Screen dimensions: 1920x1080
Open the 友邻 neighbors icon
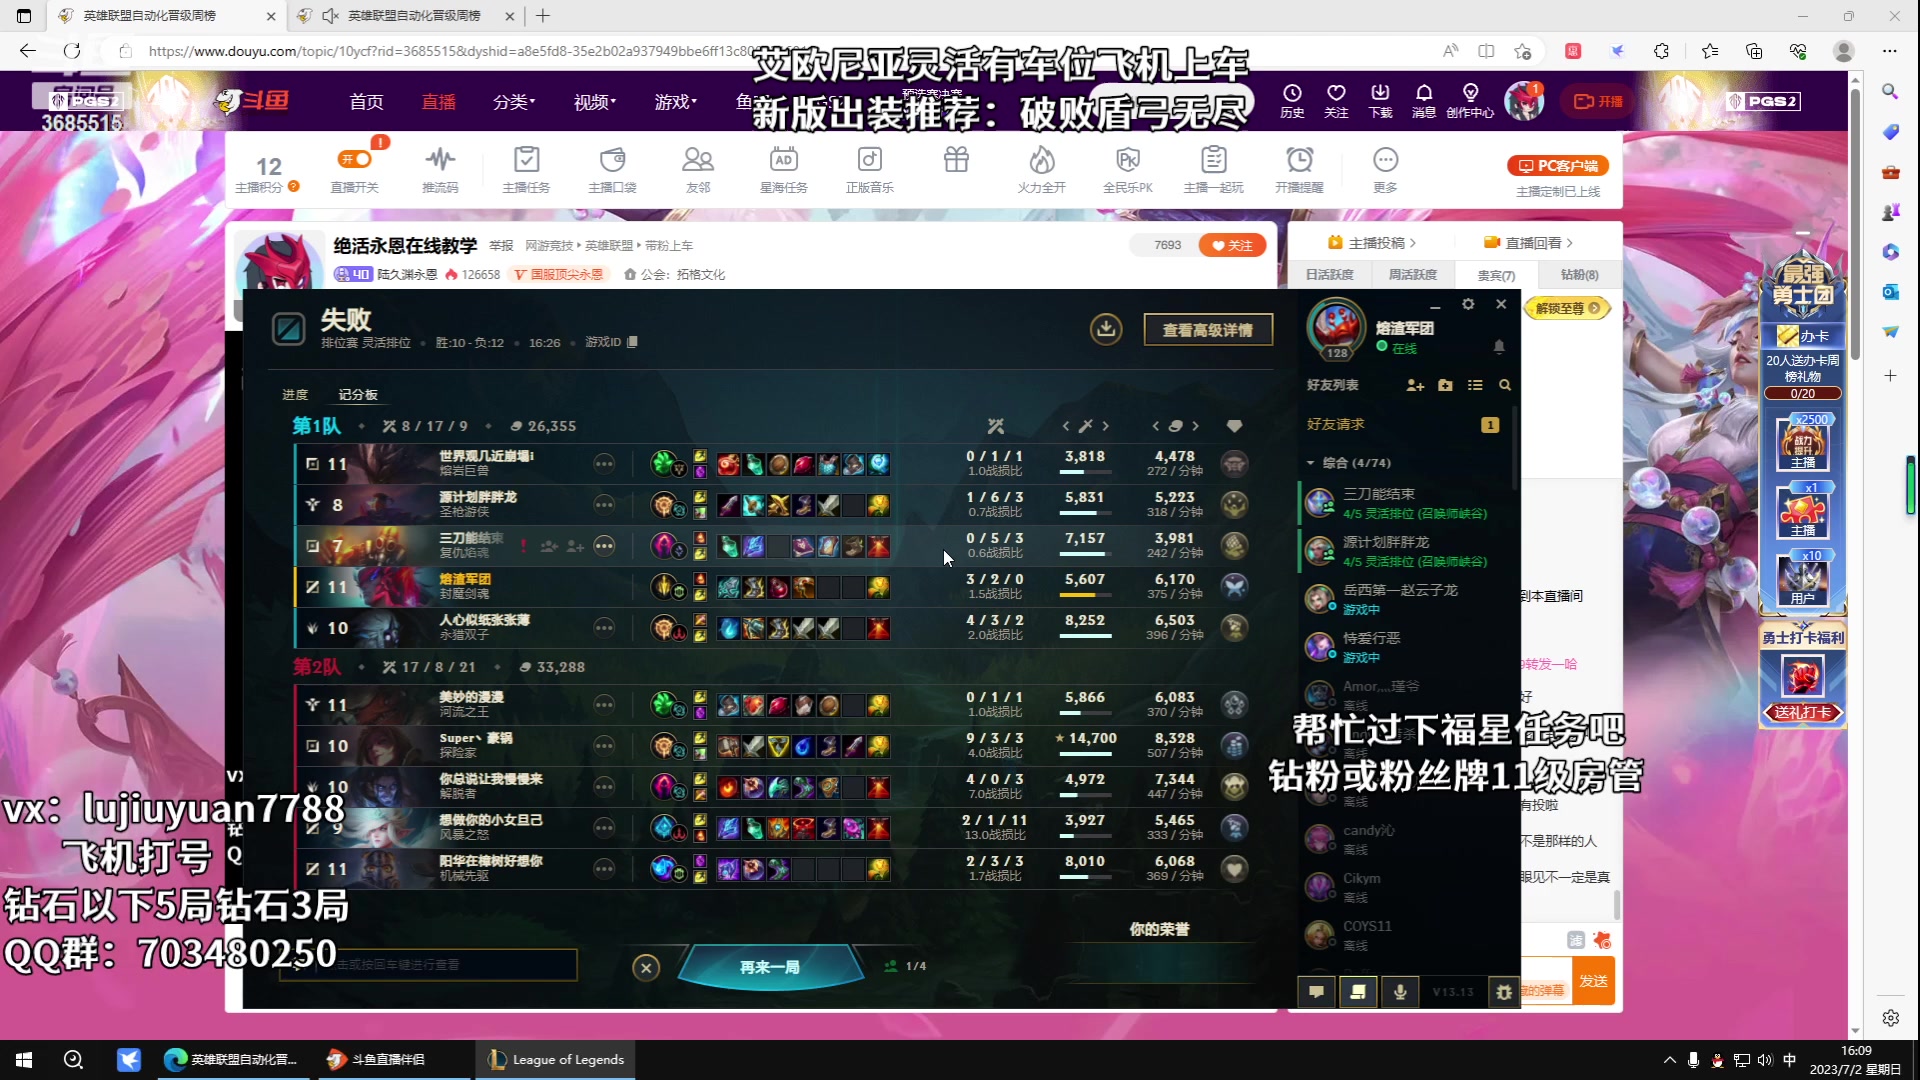tap(698, 169)
